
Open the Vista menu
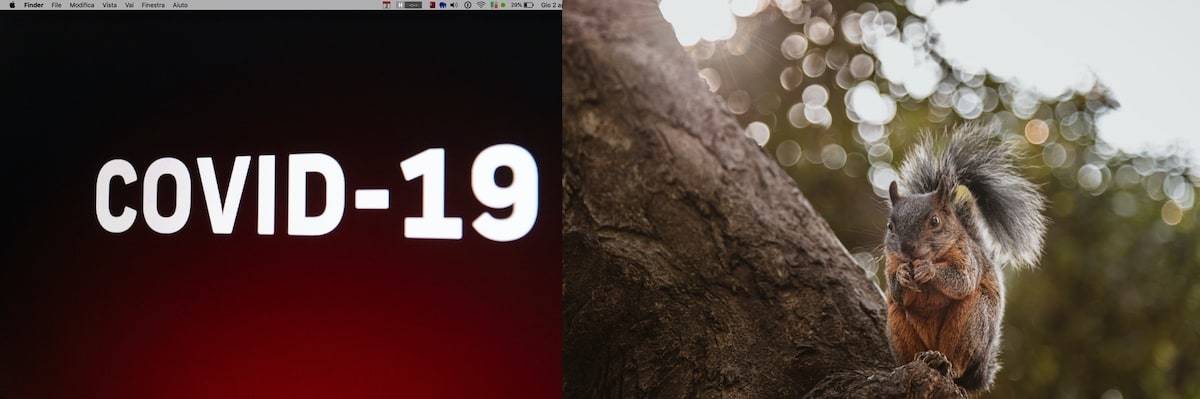[110, 5]
